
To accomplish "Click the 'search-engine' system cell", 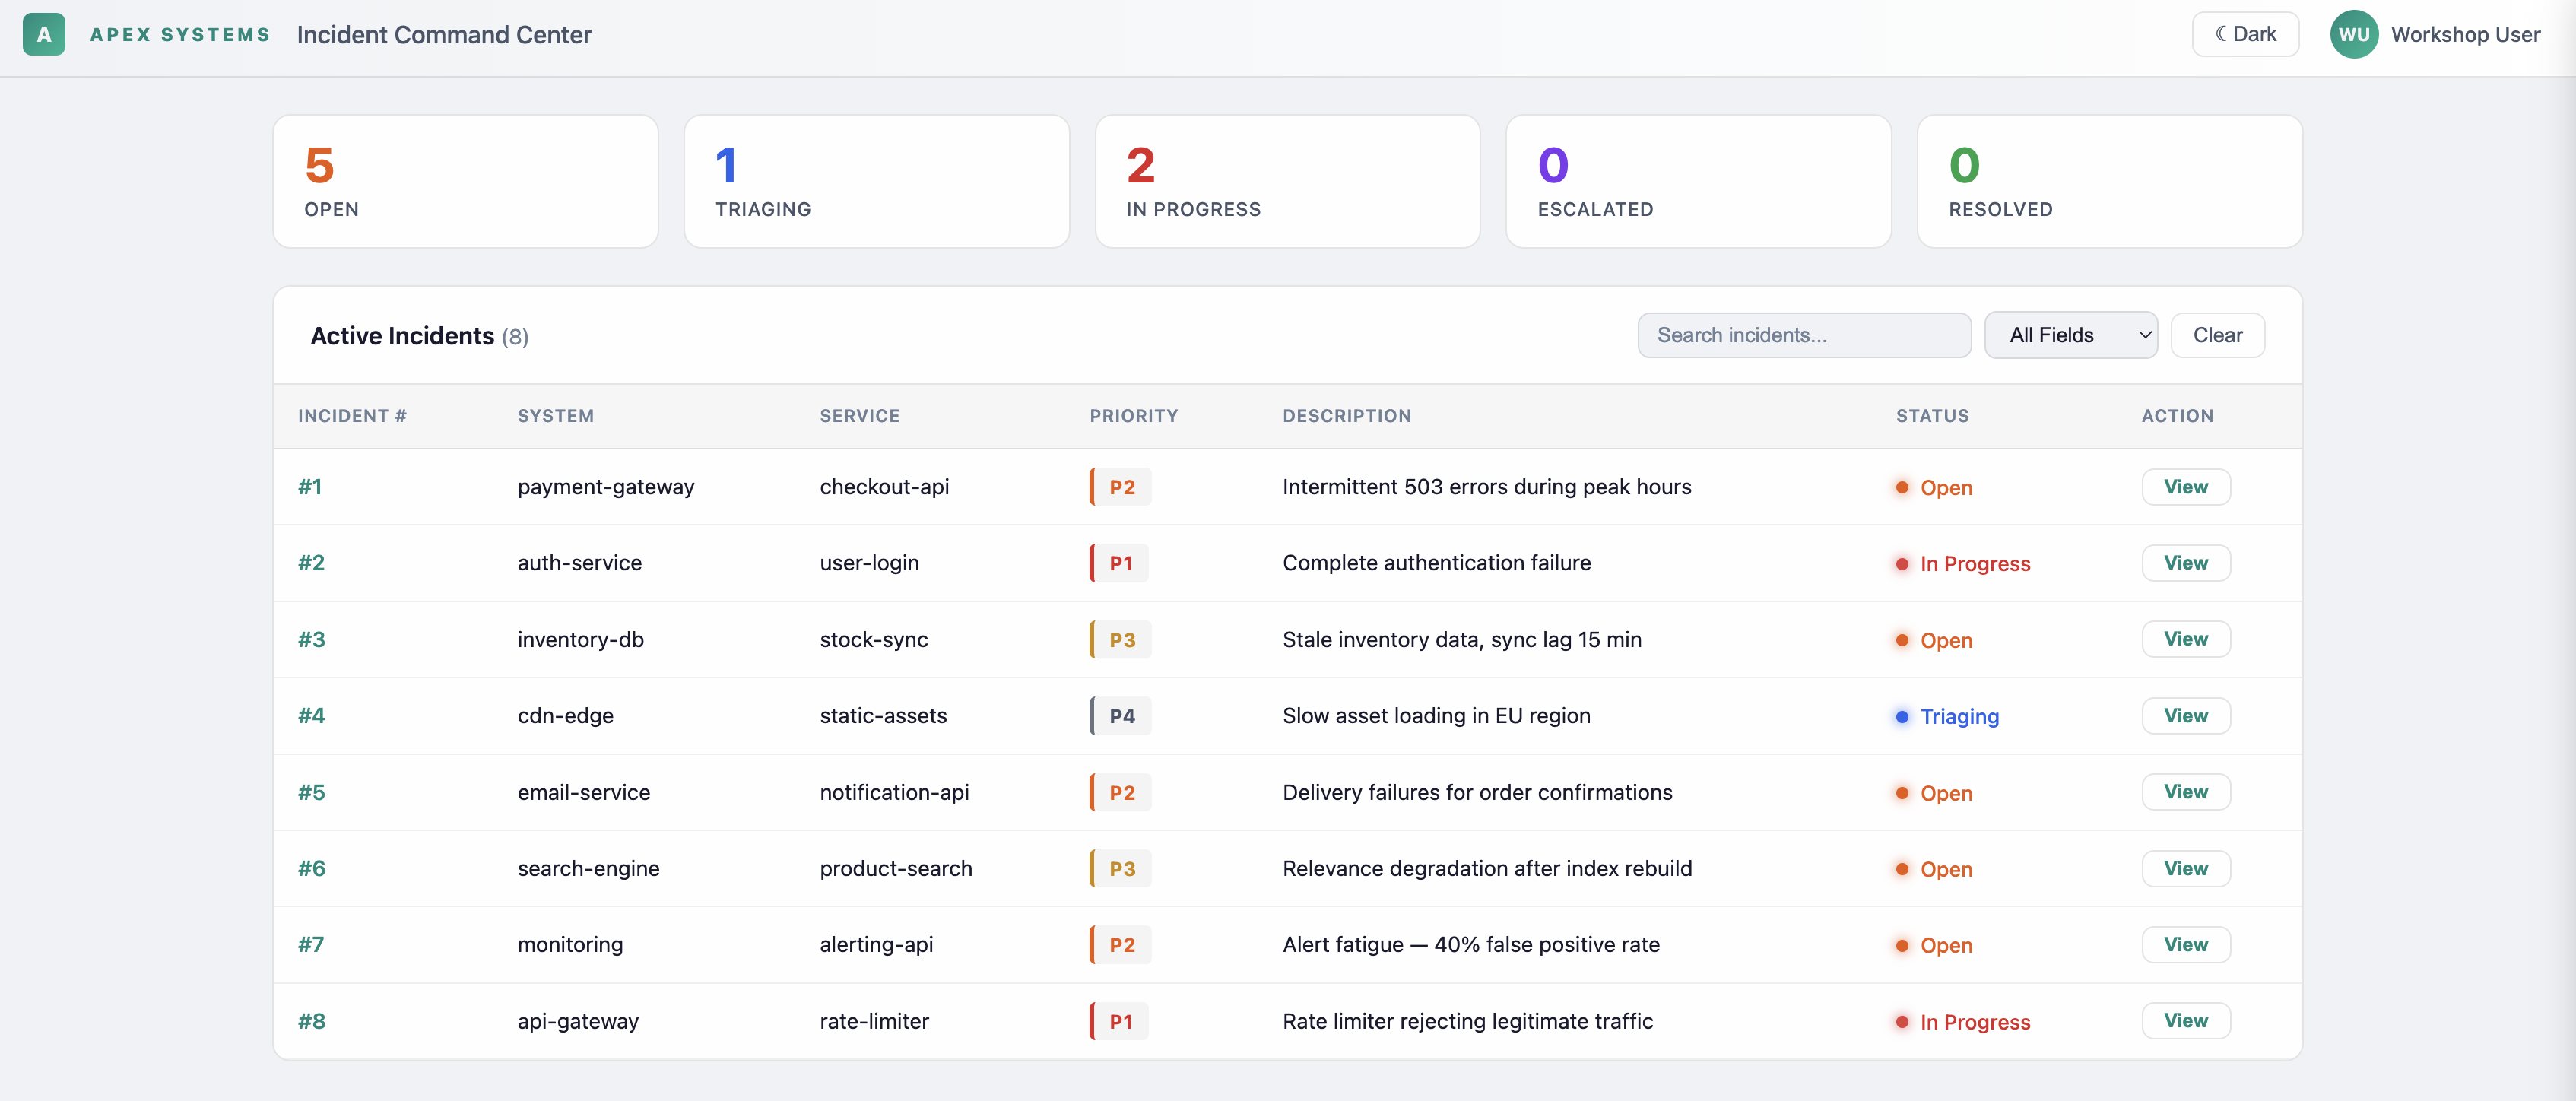I will [x=588, y=868].
